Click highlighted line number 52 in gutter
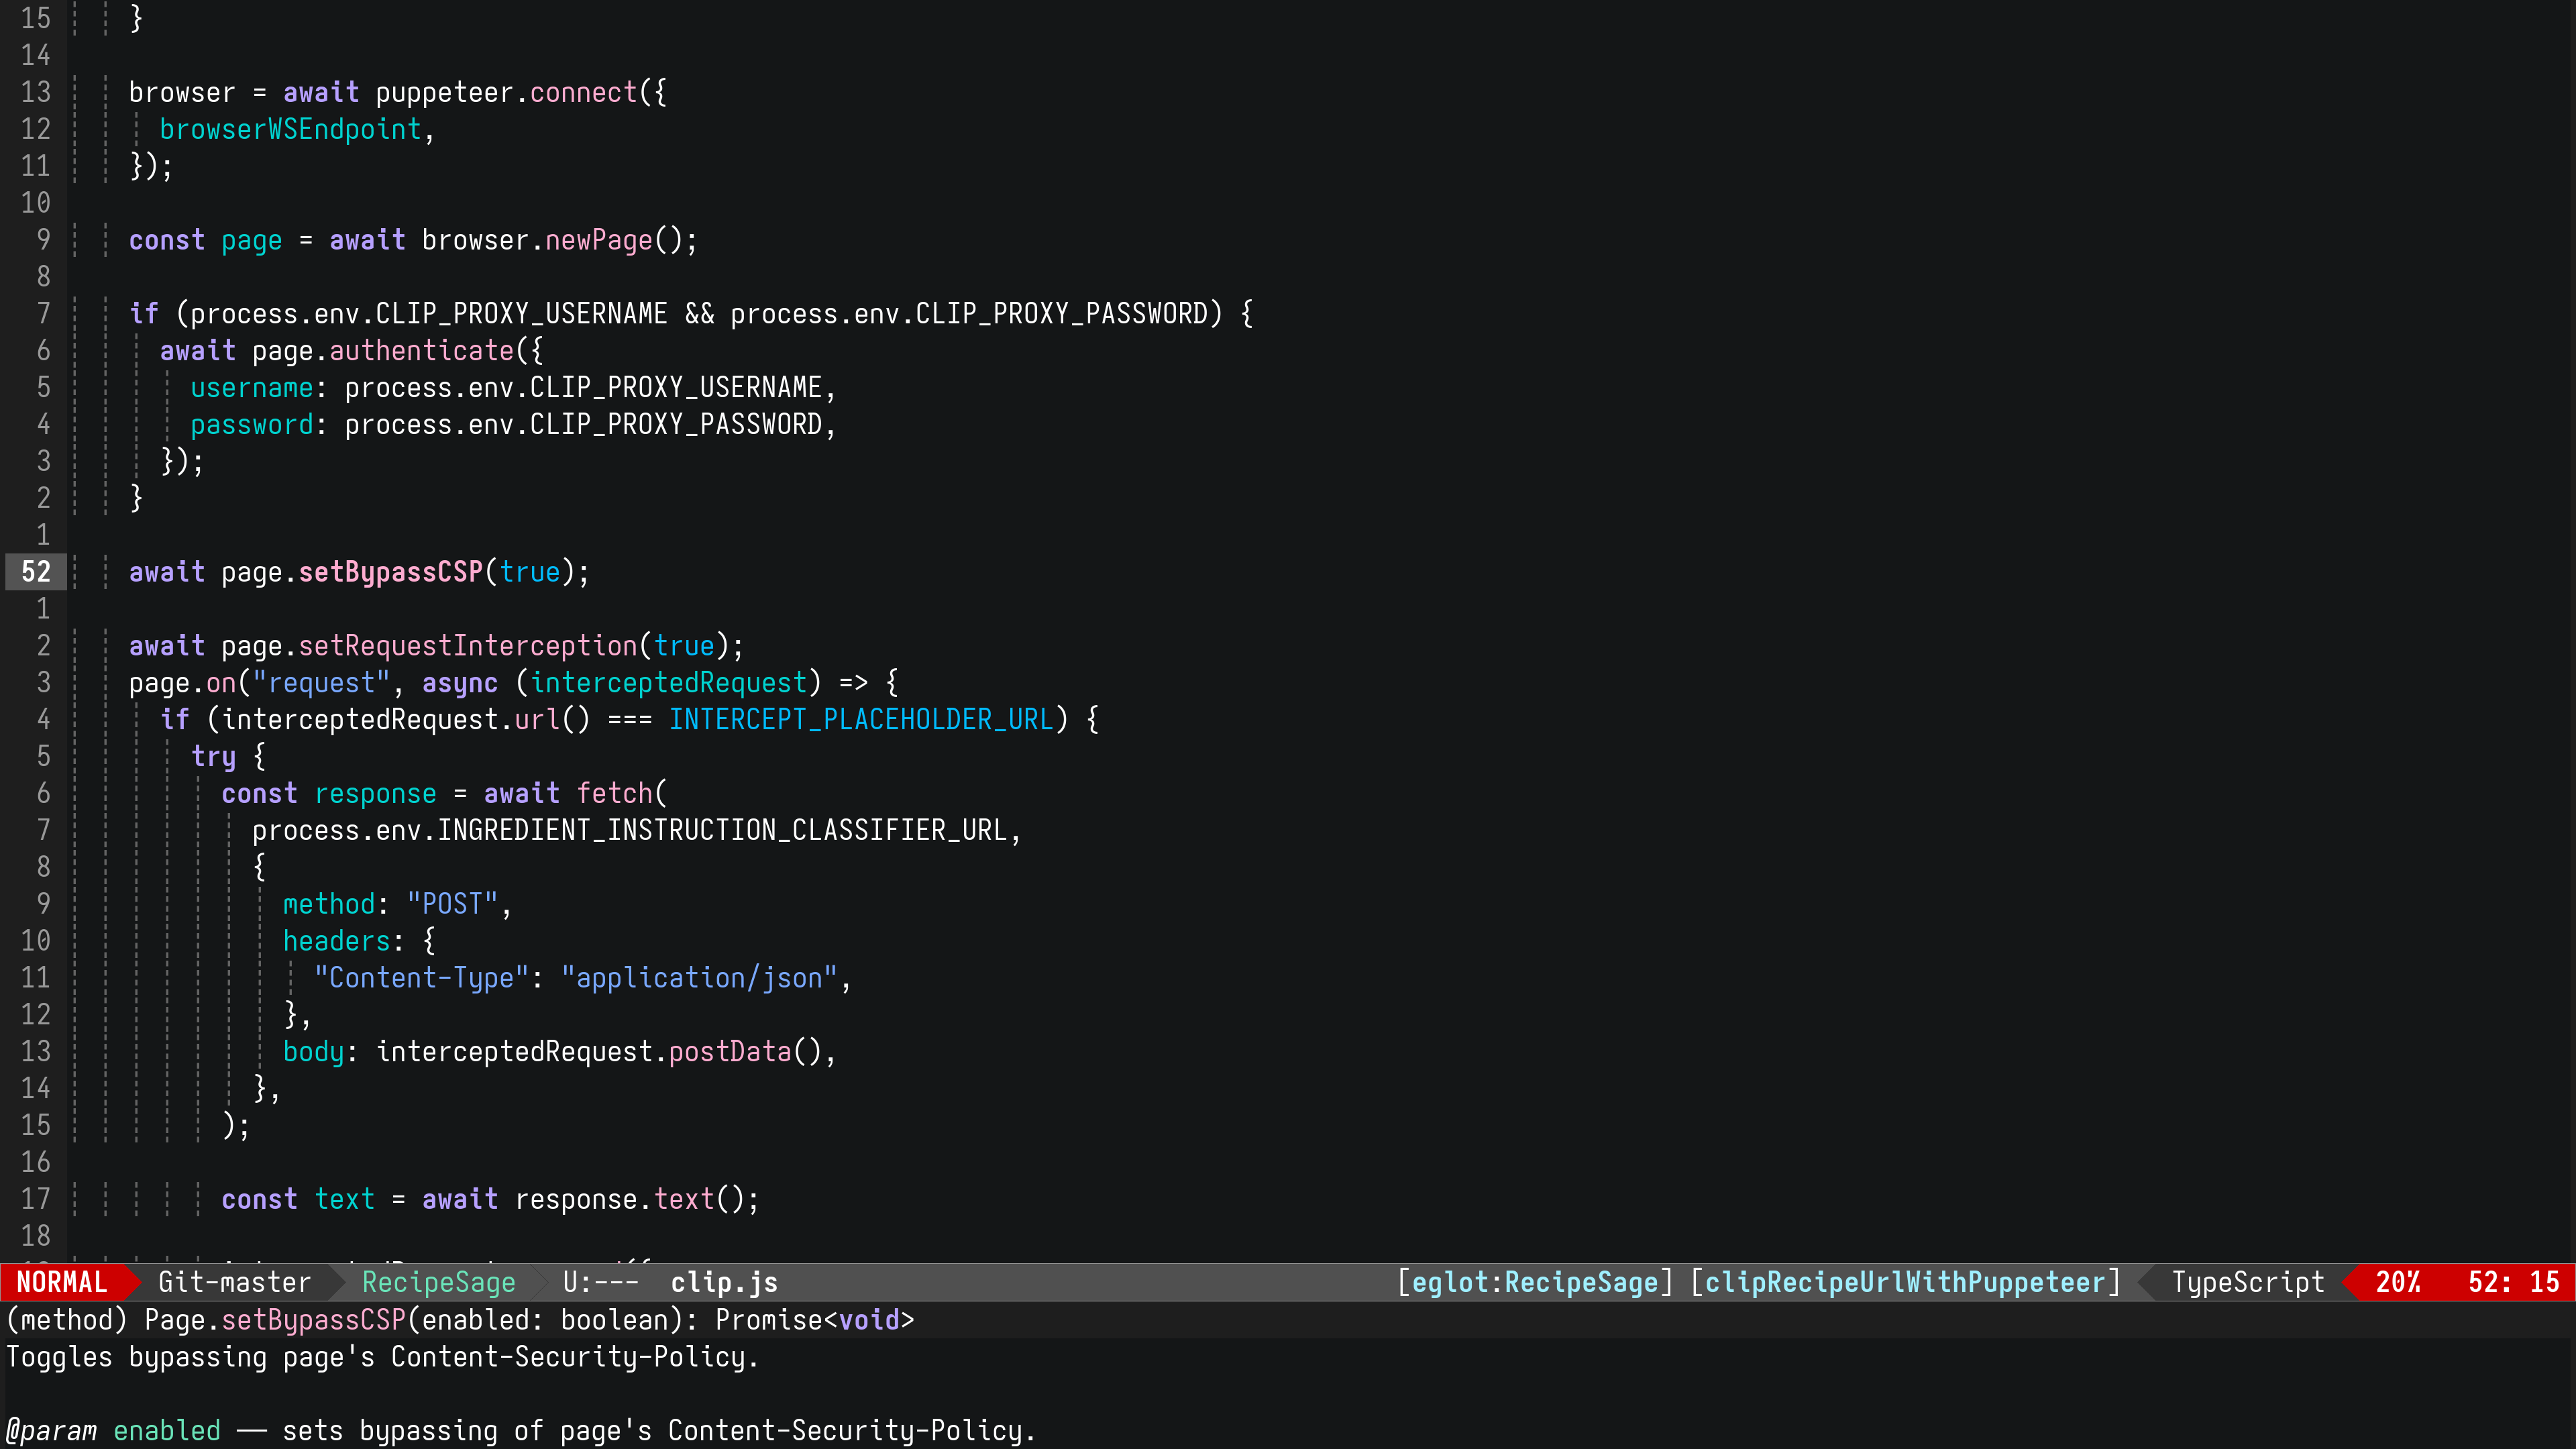2576x1449 pixels. tap(36, 572)
